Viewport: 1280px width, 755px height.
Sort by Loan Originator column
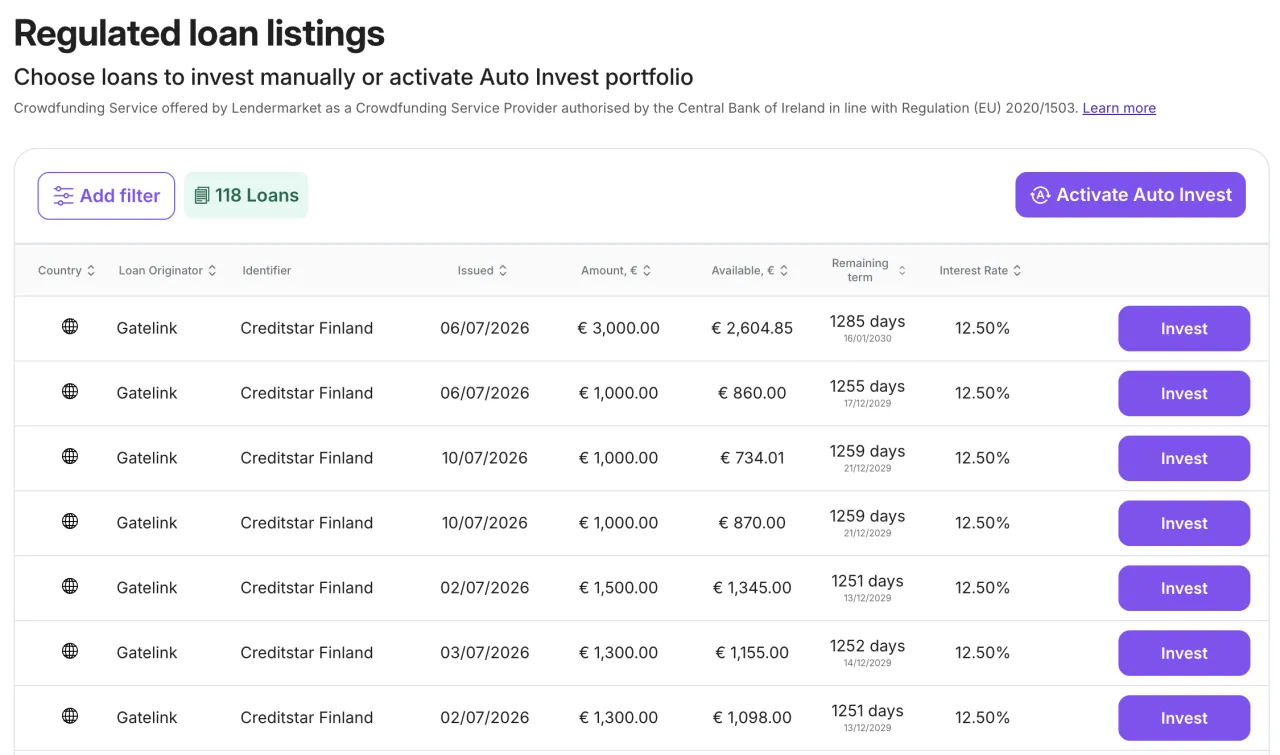pos(167,271)
